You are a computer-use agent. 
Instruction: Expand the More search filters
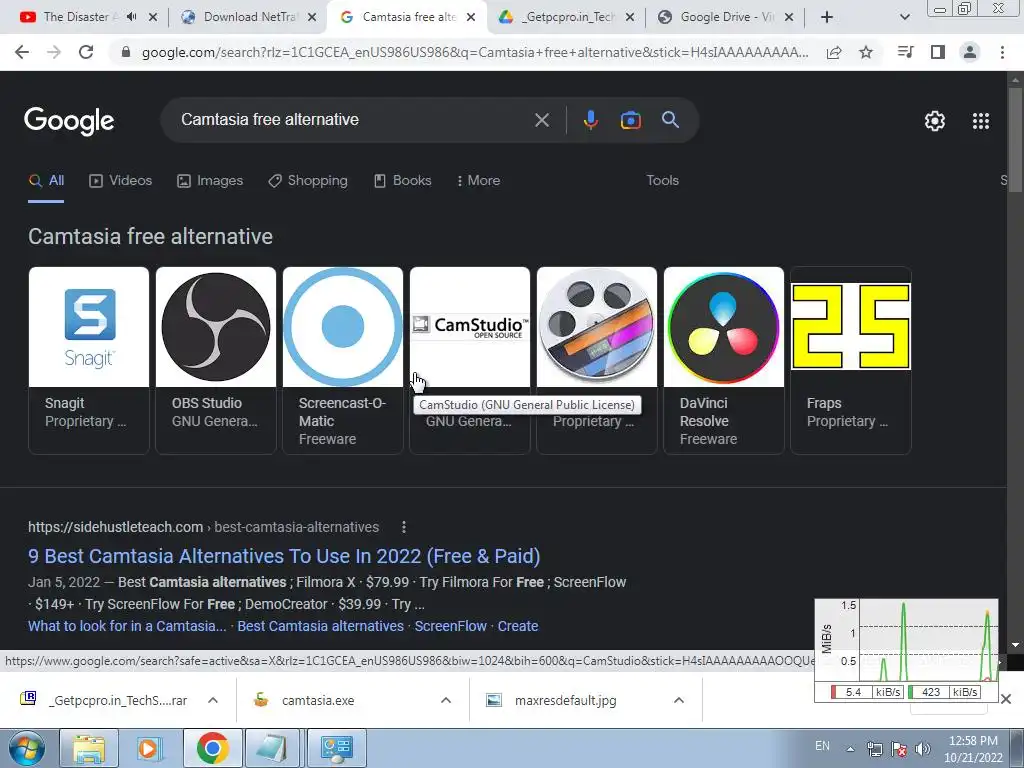(479, 180)
